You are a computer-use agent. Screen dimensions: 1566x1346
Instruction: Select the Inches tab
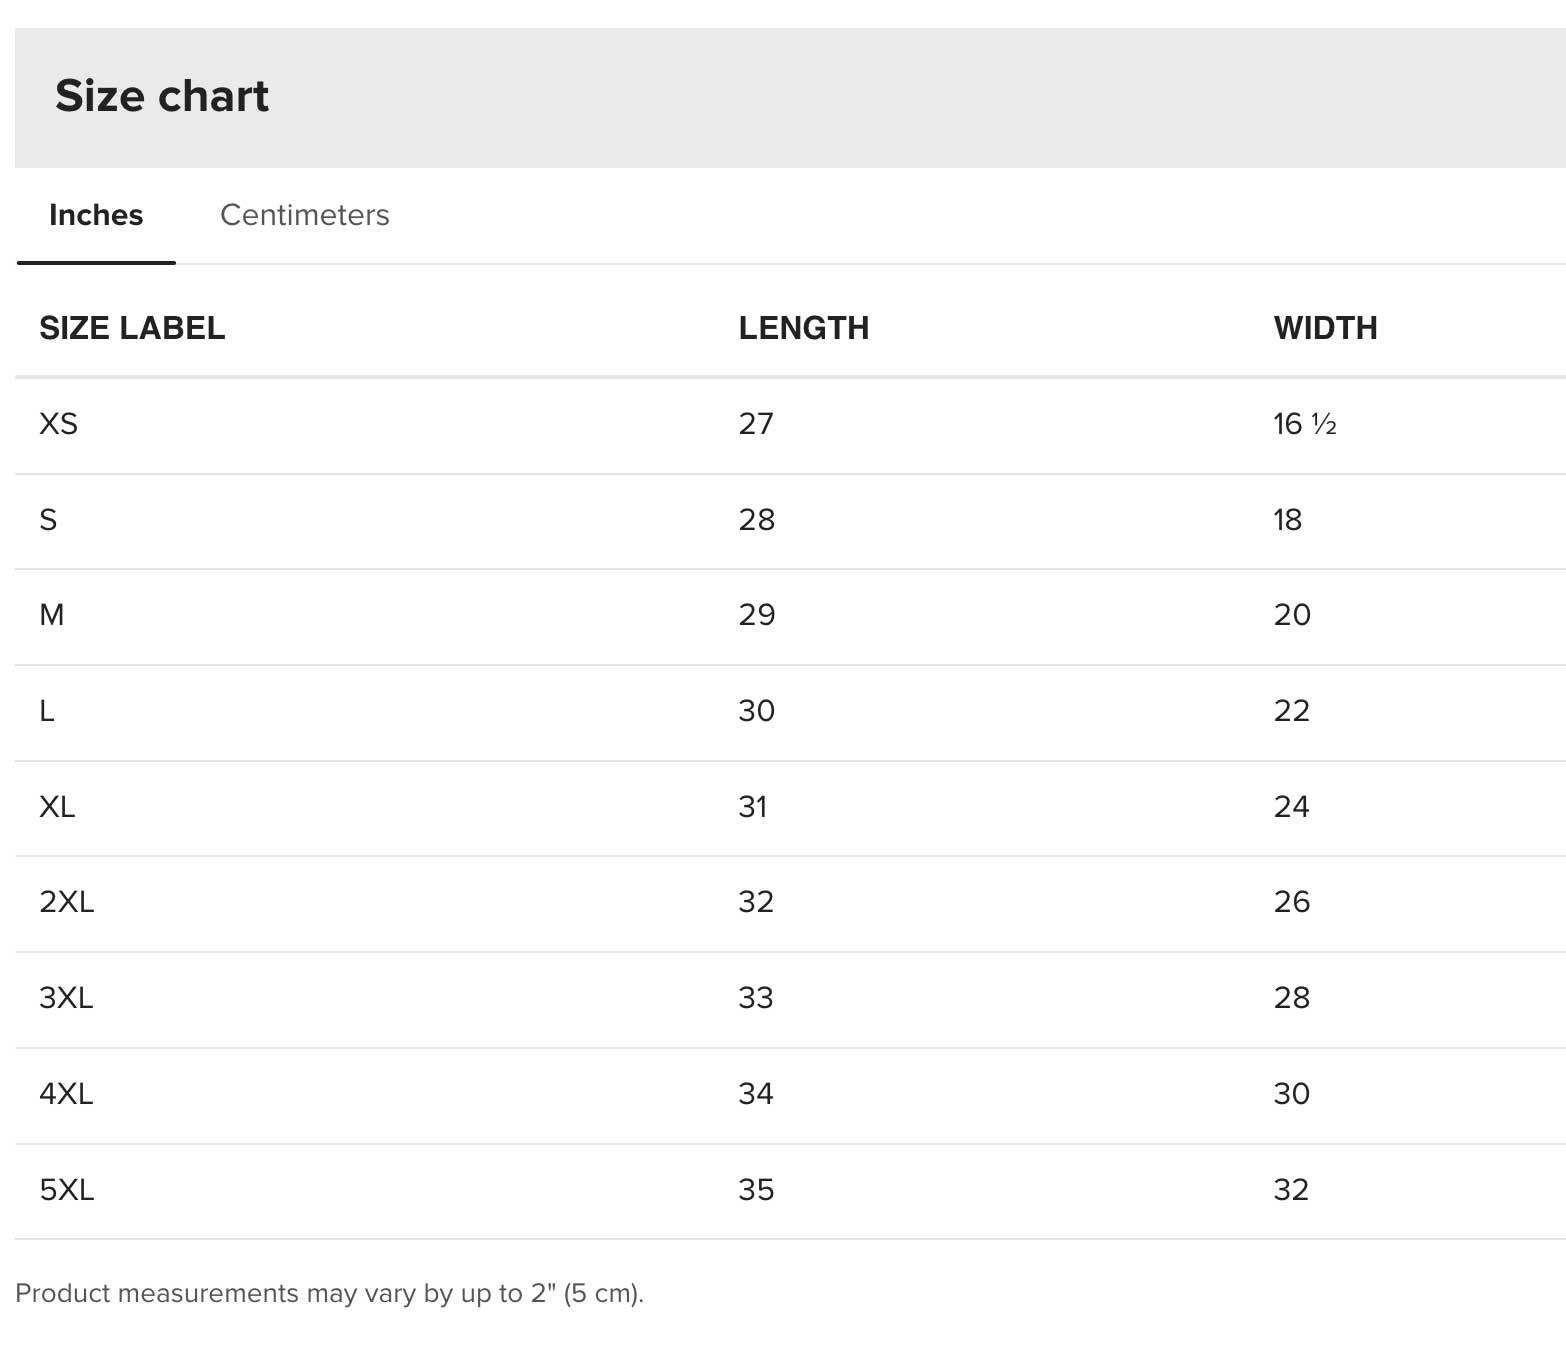pyautogui.click(x=96, y=215)
